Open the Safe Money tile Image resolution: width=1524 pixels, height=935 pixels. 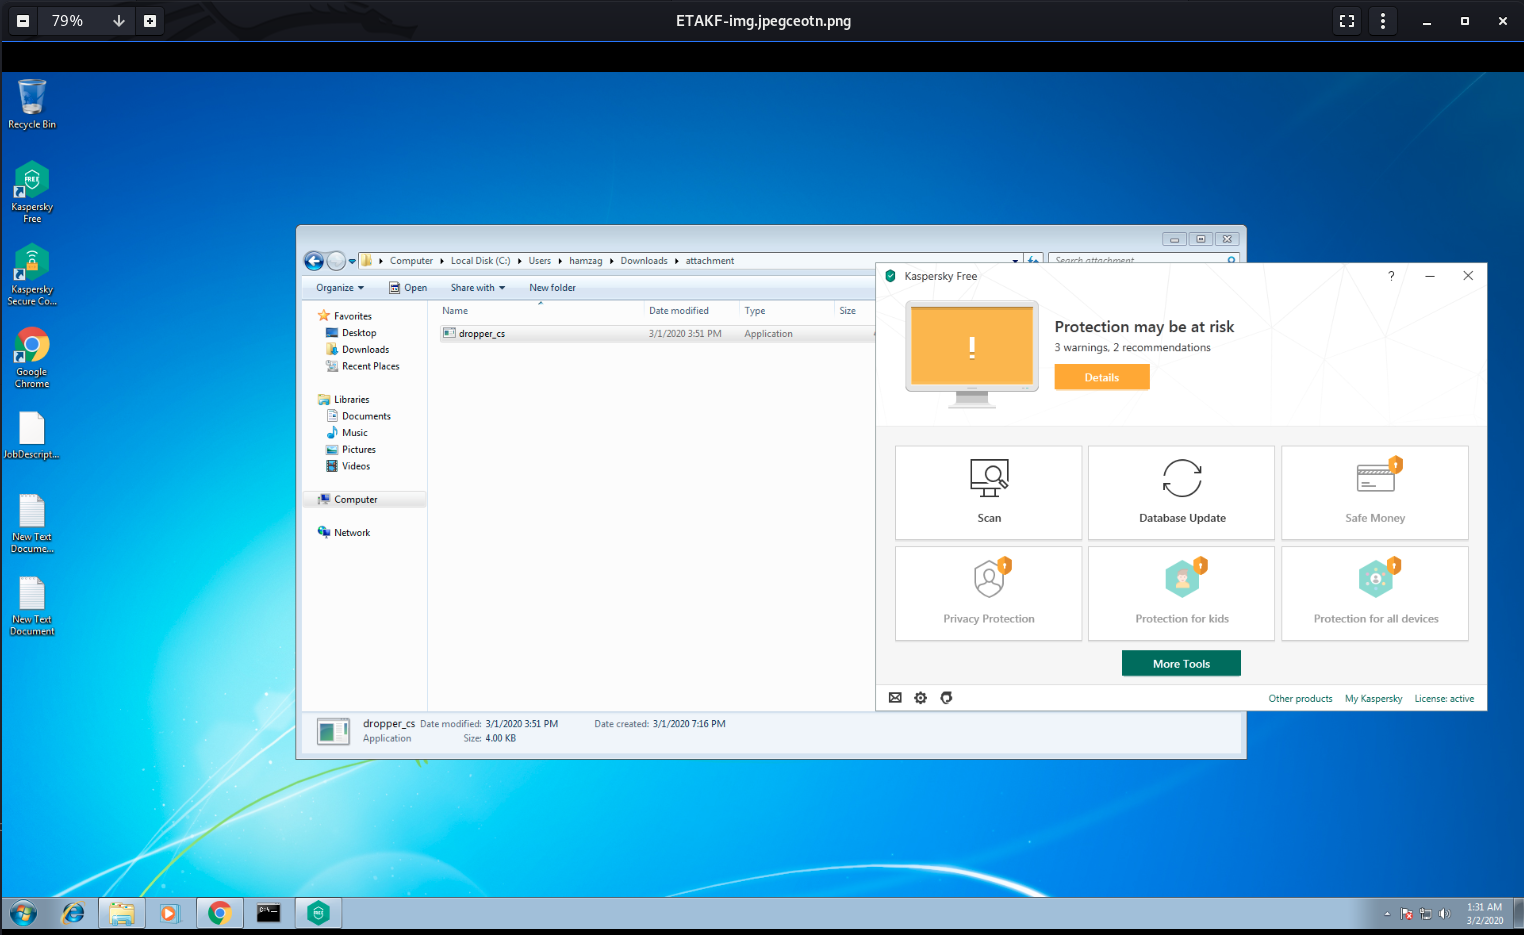pos(1375,493)
